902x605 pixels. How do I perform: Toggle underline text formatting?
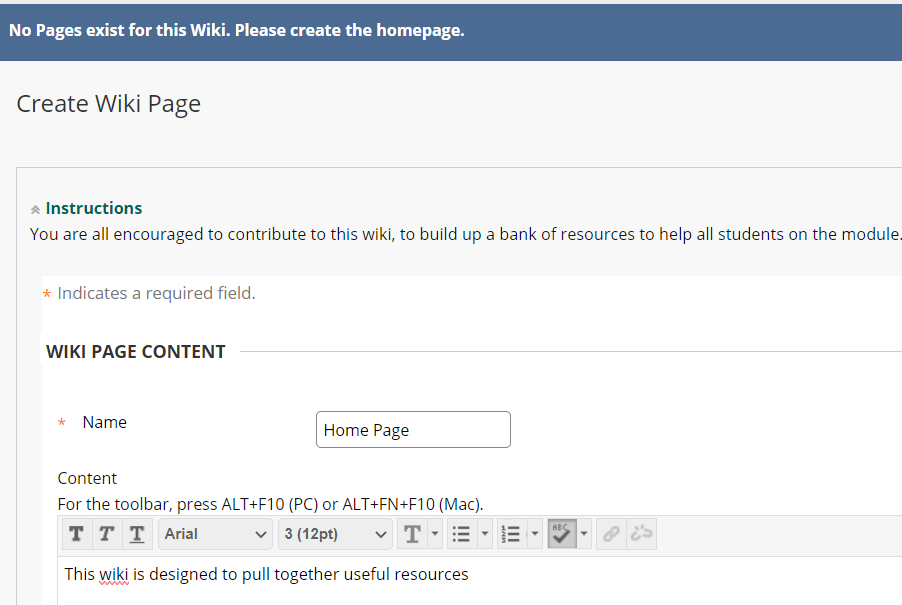137,534
